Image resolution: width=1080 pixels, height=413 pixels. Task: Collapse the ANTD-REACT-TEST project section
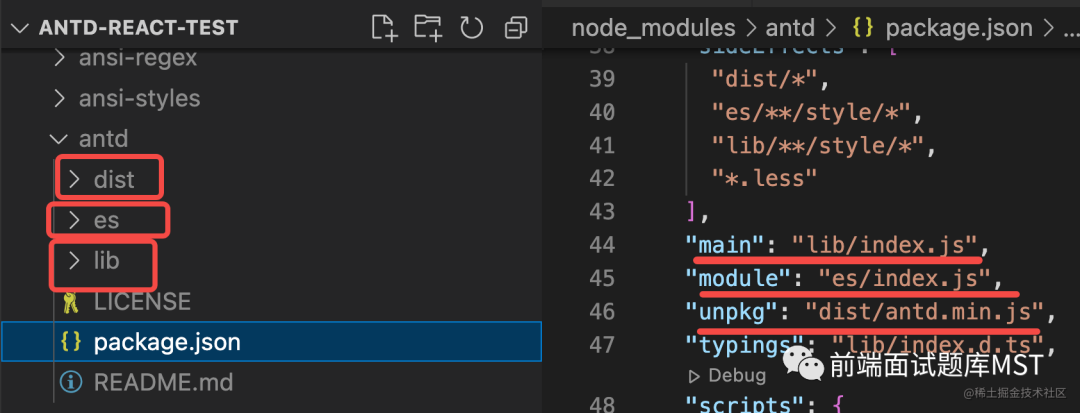(x=21, y=28)
